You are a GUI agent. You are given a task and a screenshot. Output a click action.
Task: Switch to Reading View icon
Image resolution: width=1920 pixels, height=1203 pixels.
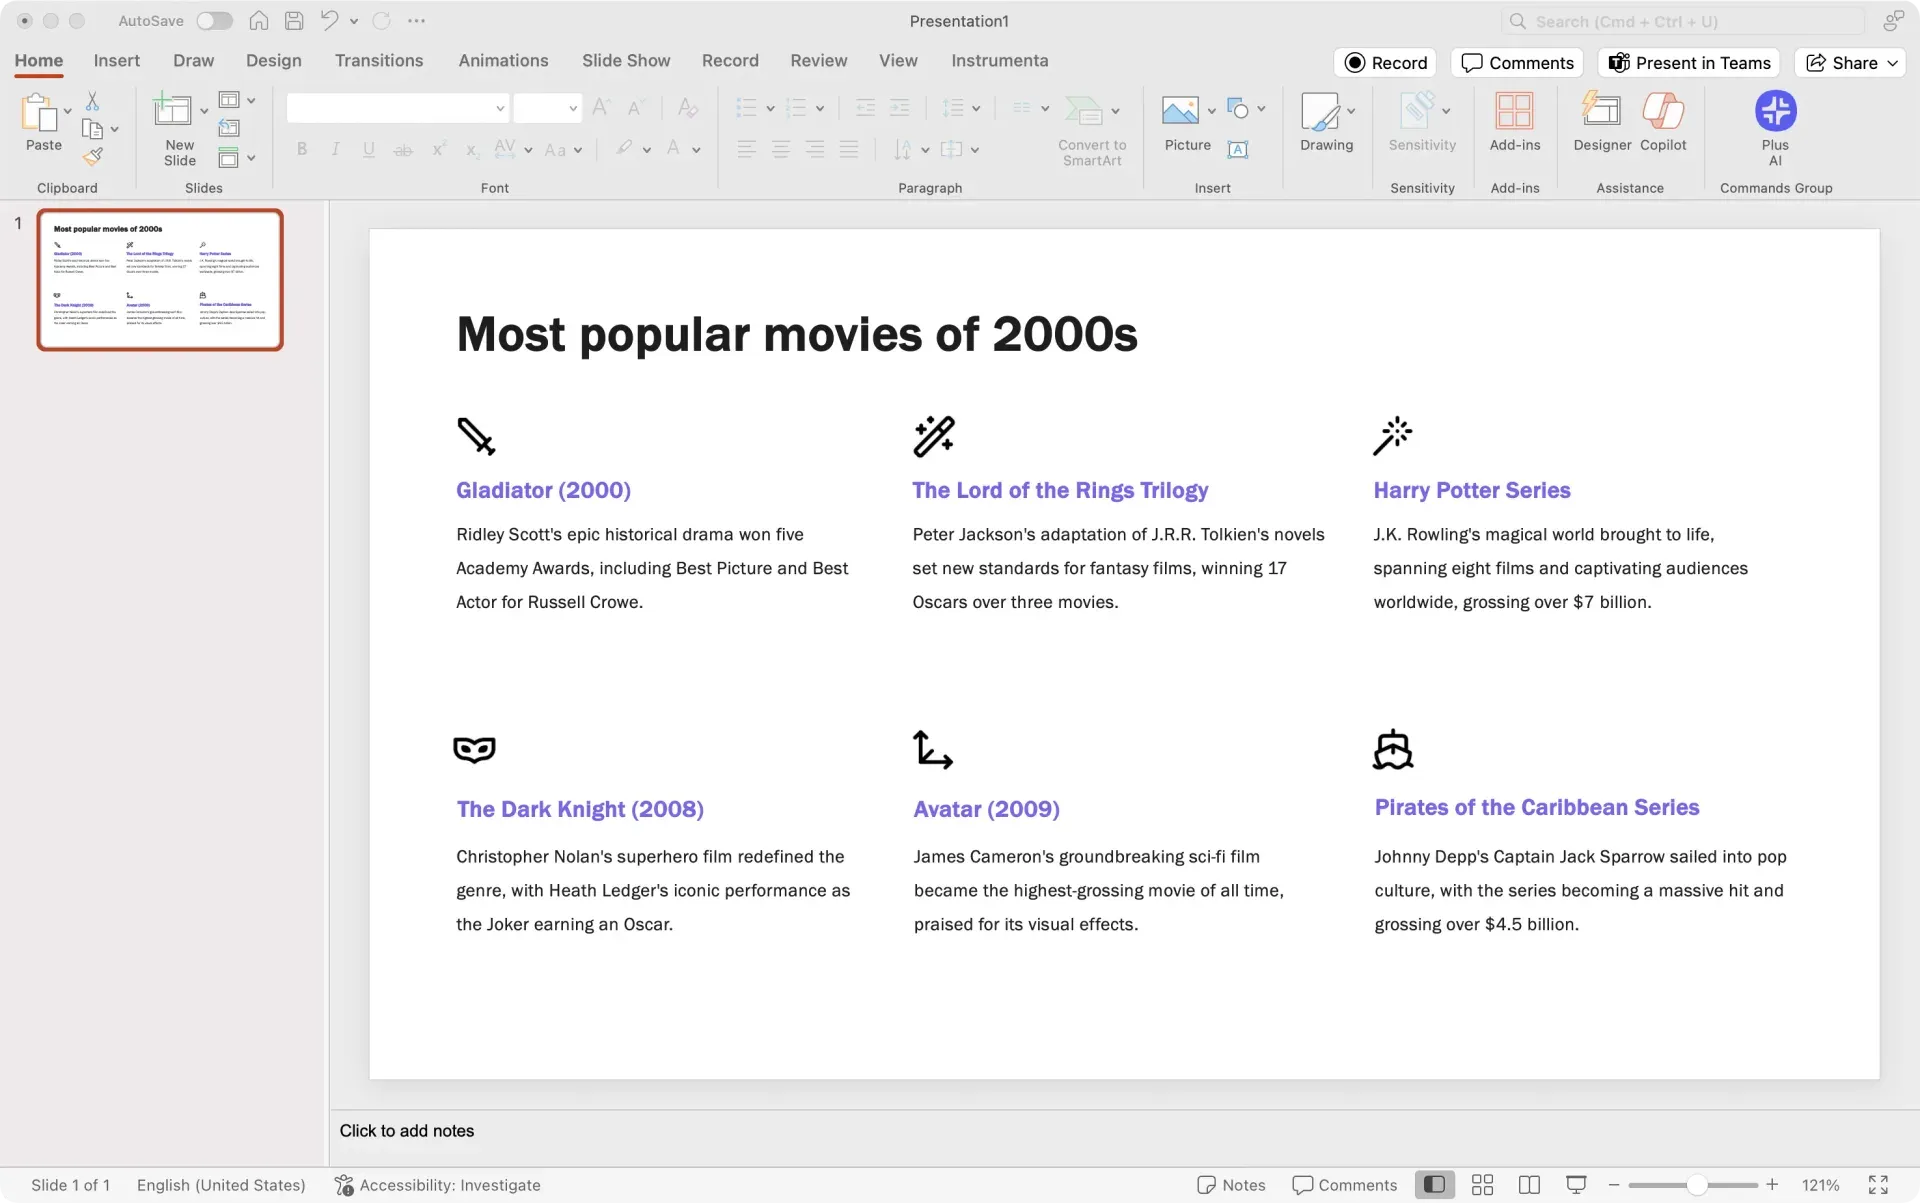pos(1529,1185)
